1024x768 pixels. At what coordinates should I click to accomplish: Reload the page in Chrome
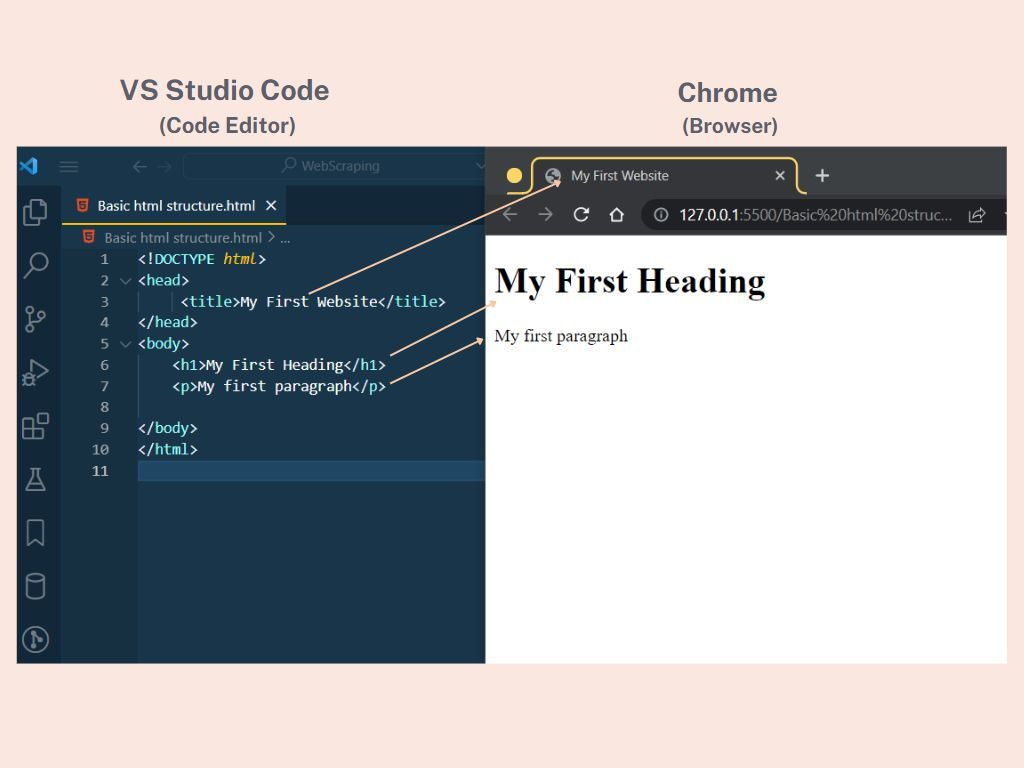tap(581, 214)
